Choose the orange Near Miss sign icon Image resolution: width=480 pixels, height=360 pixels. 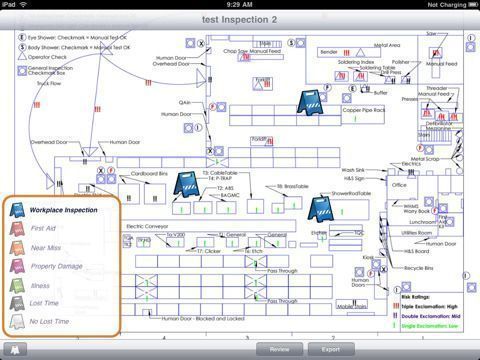pyautogui.click(x=17, y=248)
